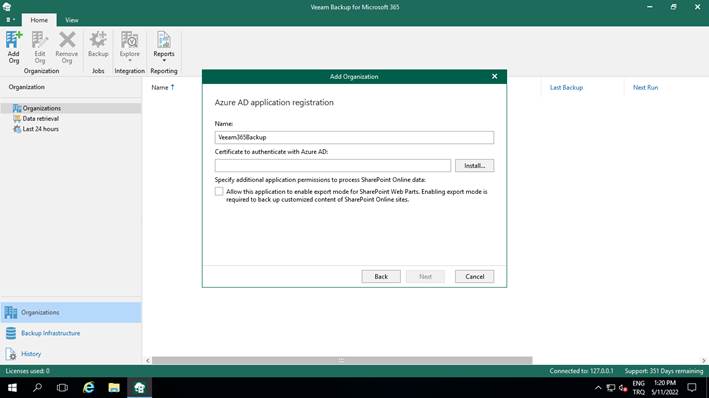Screen dimensions: 709x398
Task: Open the Backup Infrastructure navigation pane
Action: [x=71, y=333]
